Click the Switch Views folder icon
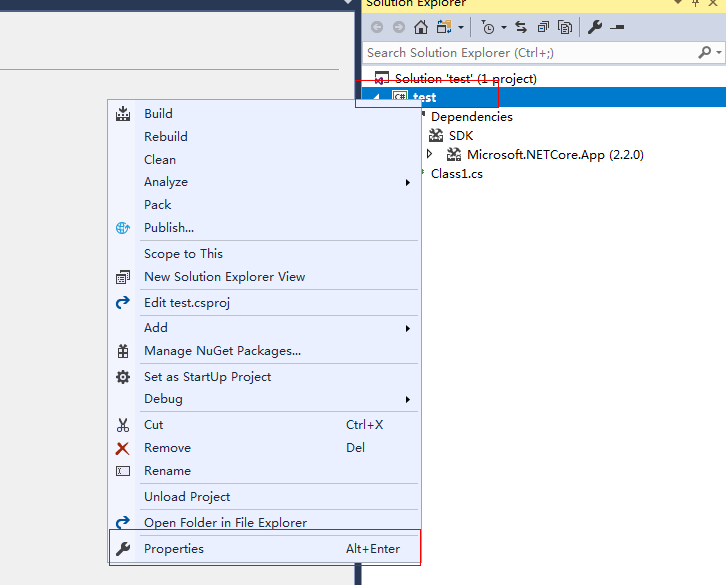The width and height of the screenshot is (726, 585). tap(444, 27)
